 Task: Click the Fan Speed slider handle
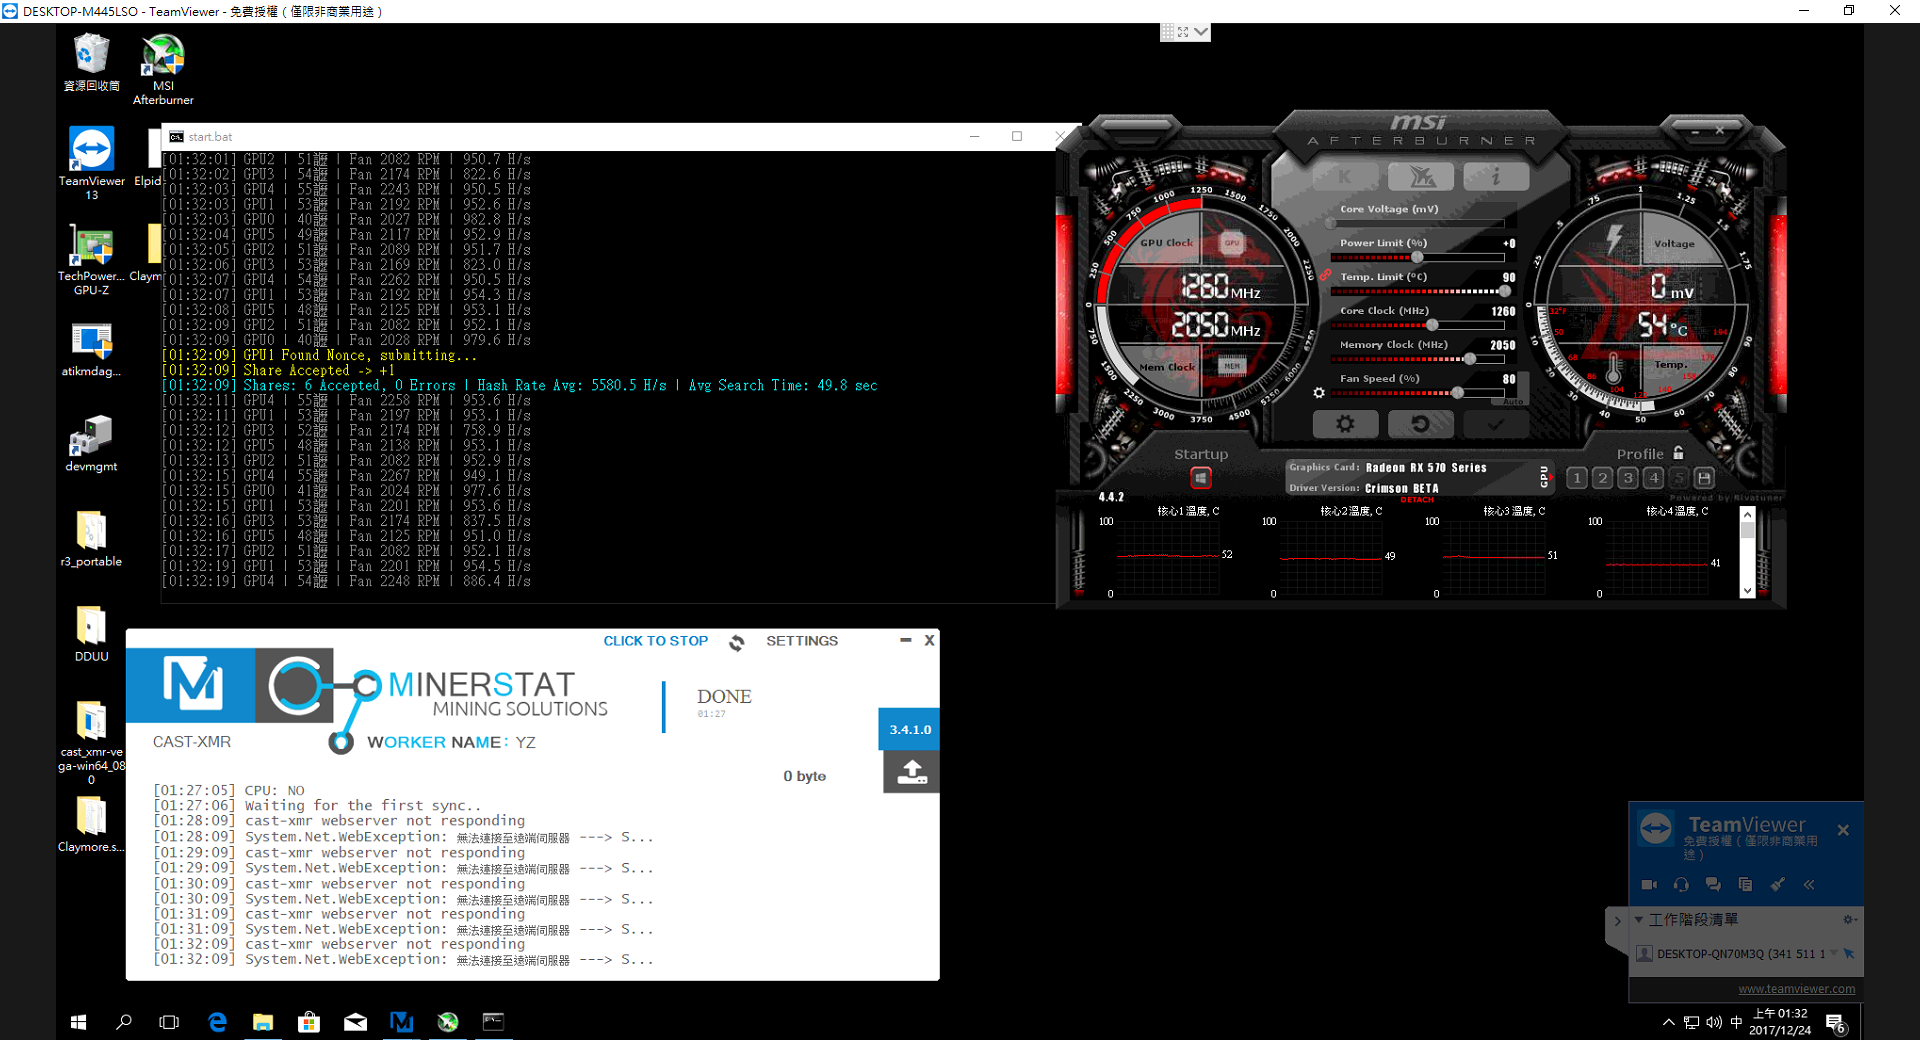(1458, 393)
